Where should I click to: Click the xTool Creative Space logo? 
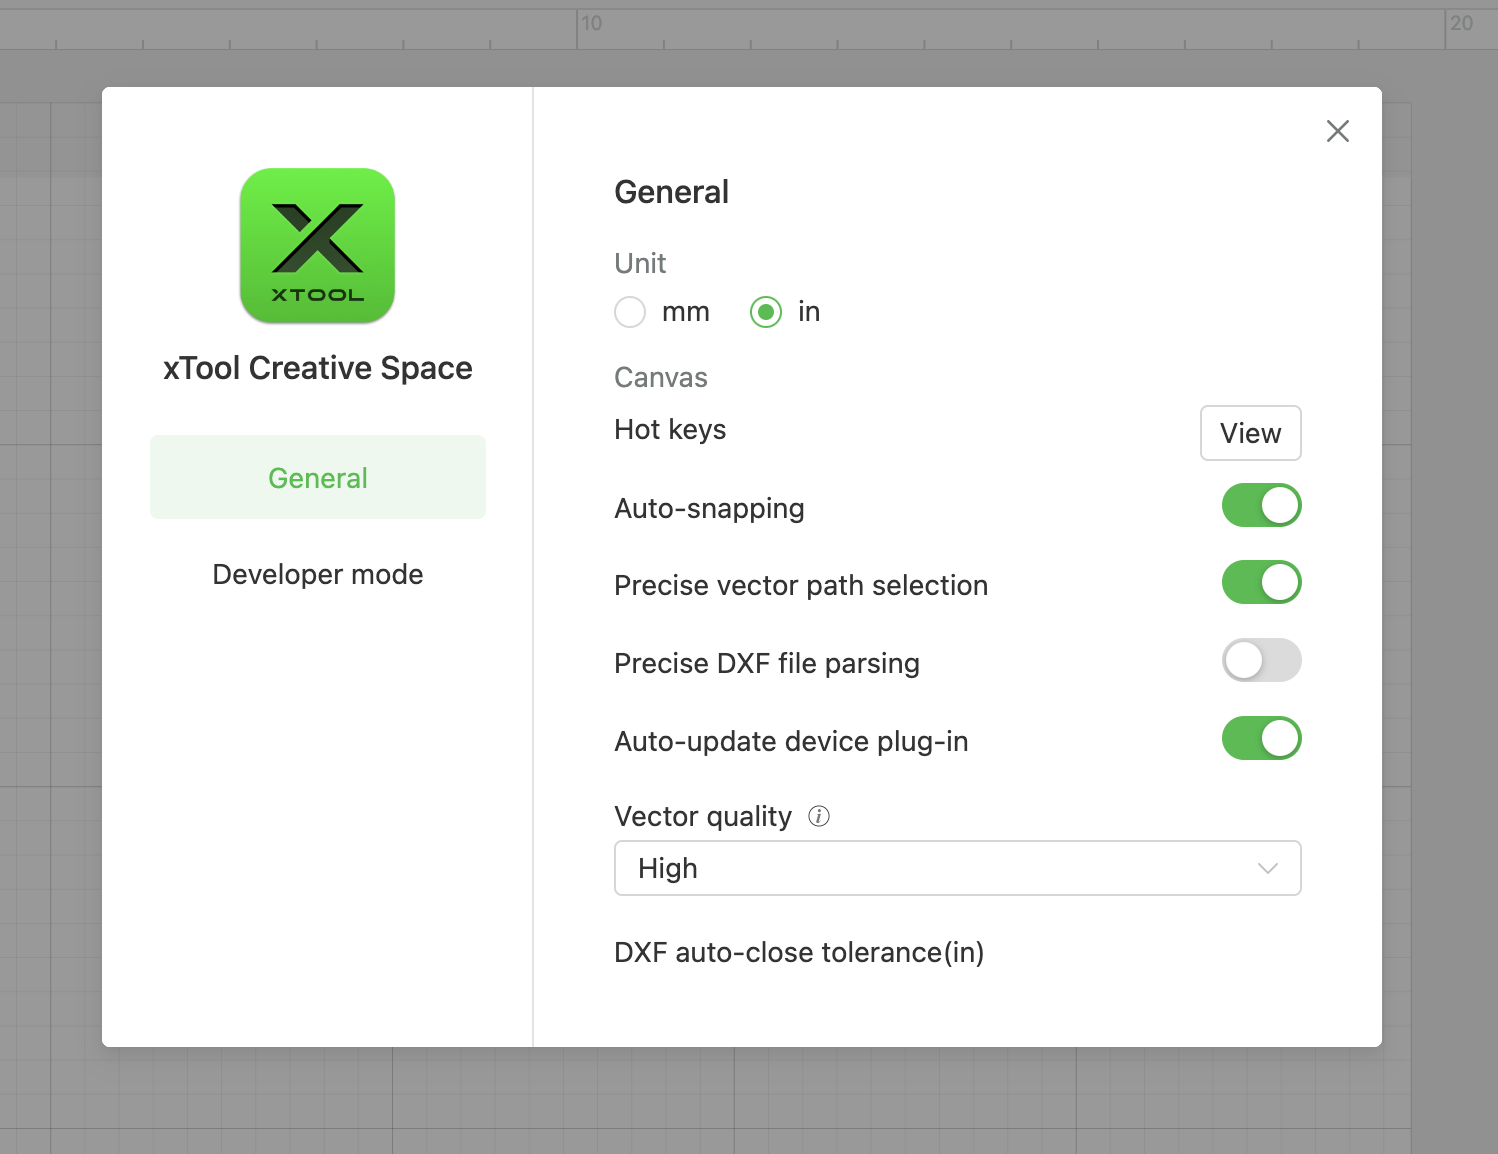[x=318, y=246]
